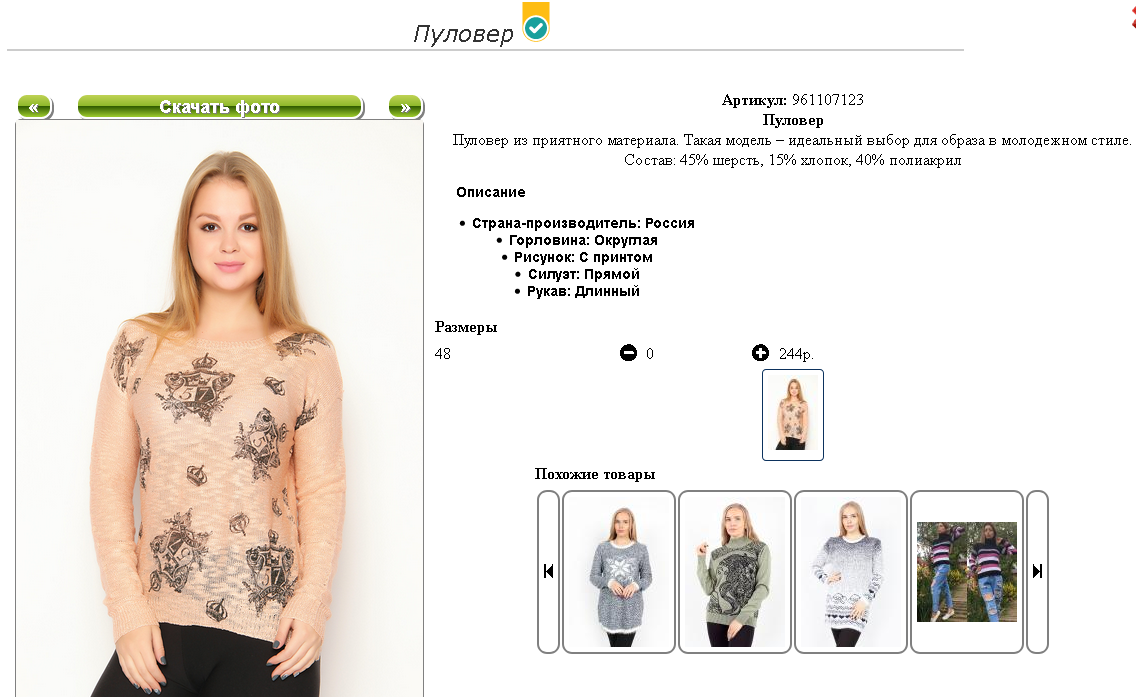Jump to last item in similar products carousel
This screenshot has height=697, width=1136.
1037,572
